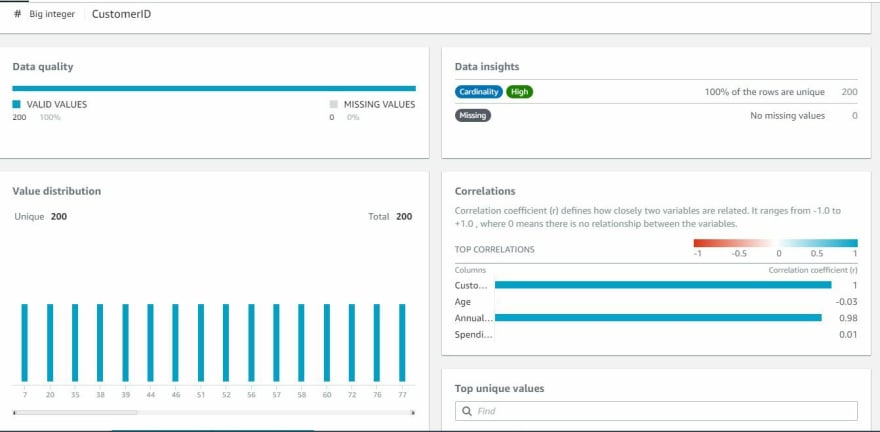Click the Correlation coefficient (r) column header
880x432 pixels.
(813, 270)
